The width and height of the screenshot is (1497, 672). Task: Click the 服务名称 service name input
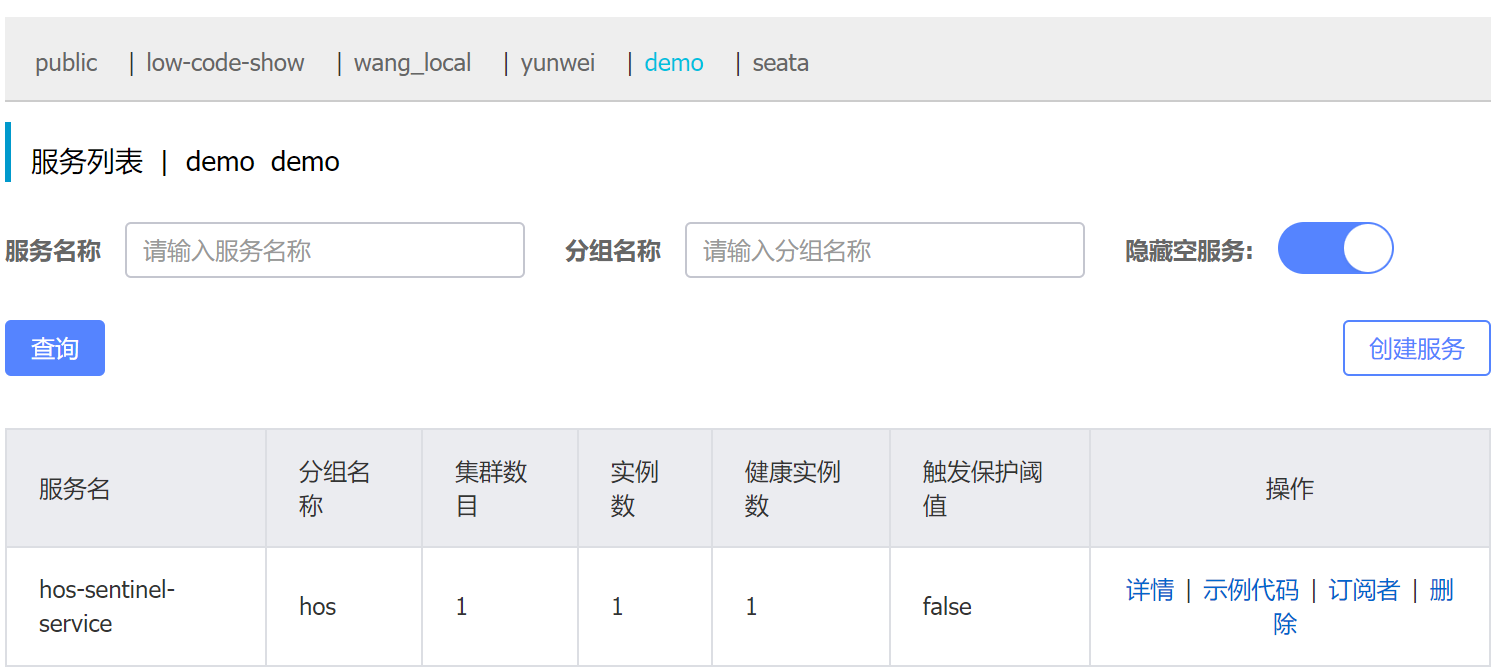pos(324,250)
